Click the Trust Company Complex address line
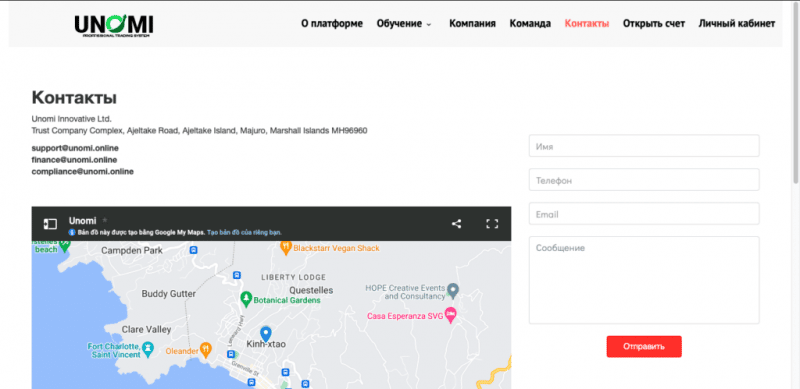This screenshot has width=800, height=389. tap(199, 131)
